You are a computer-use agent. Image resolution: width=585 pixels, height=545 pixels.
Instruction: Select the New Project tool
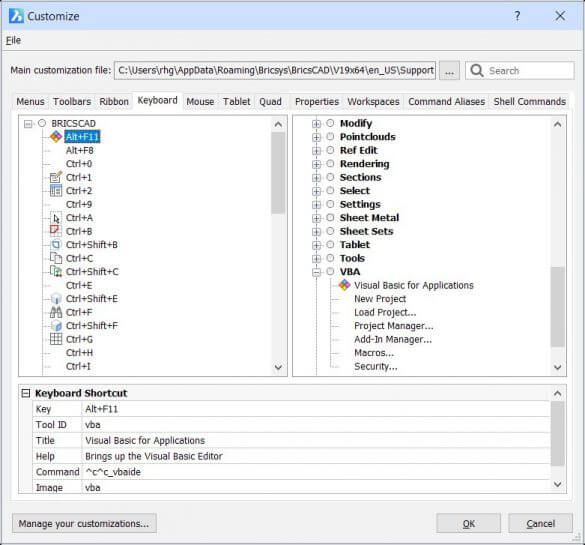point(380,299)
